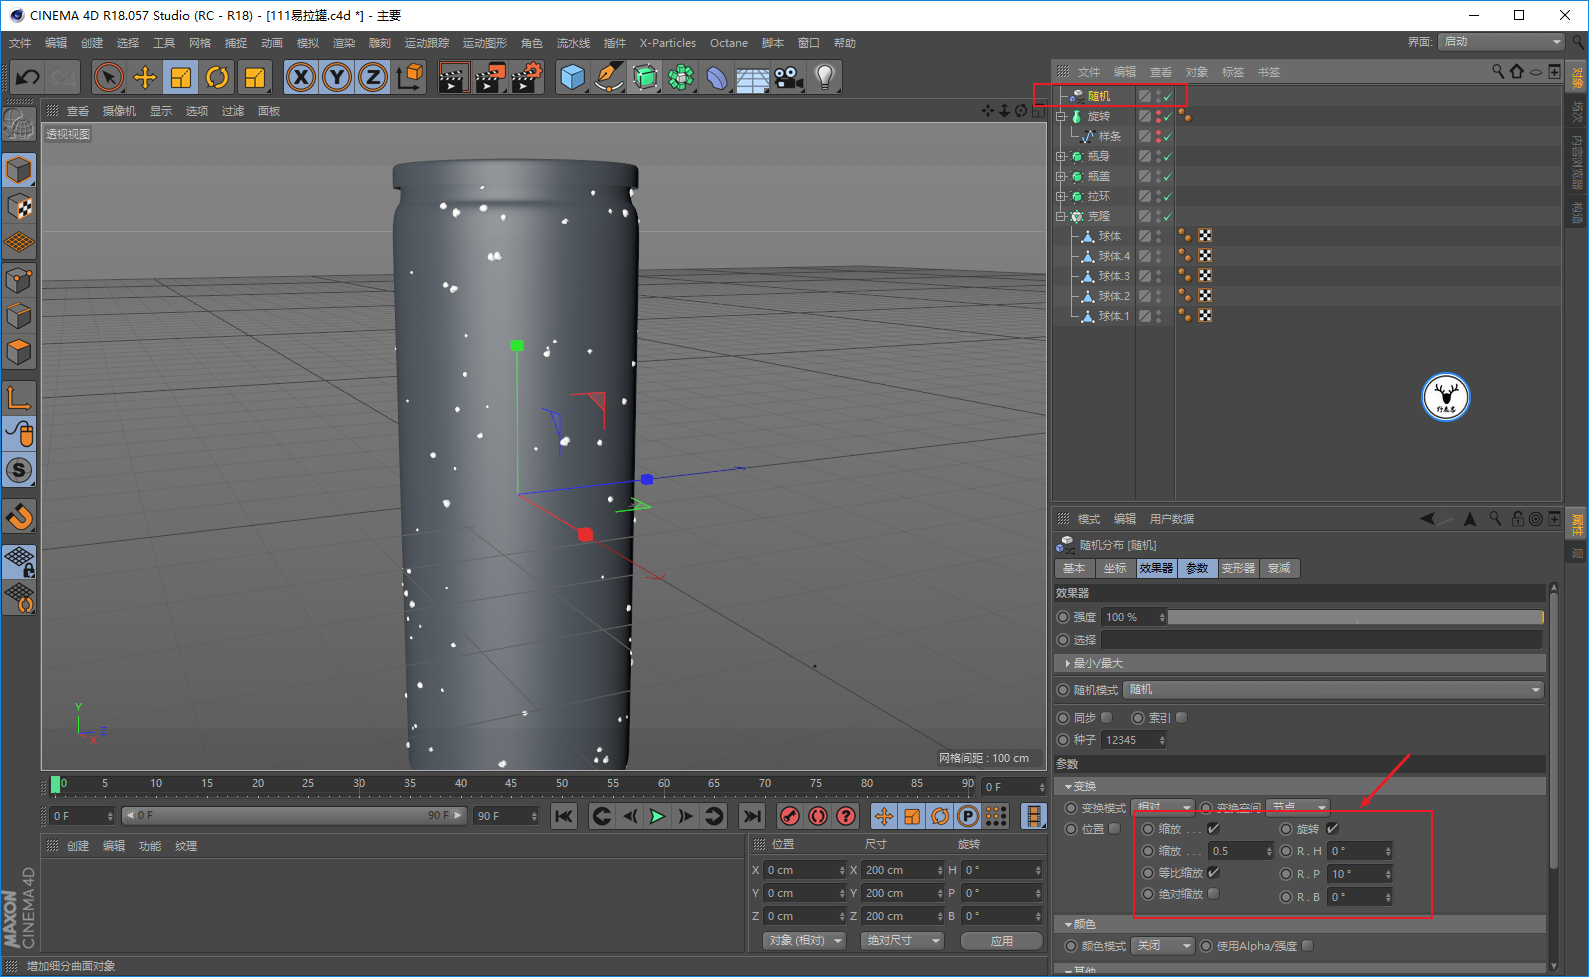
Task: Open the deformer objects icon
Action: pyautogui.click(x=717, y=77)
